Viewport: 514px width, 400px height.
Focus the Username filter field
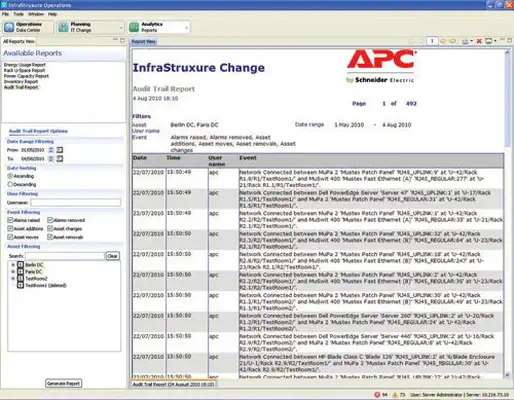click(76, 202)
